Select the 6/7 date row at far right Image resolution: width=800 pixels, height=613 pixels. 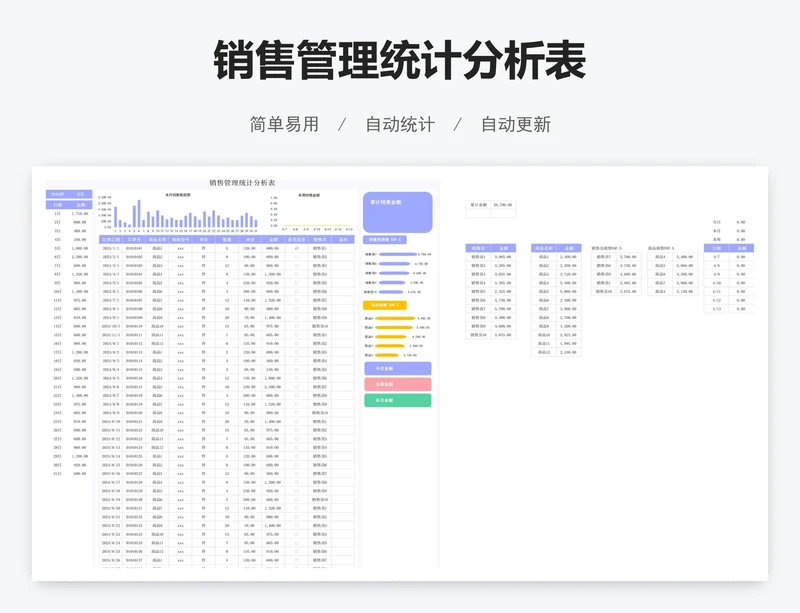coord(729,257)
